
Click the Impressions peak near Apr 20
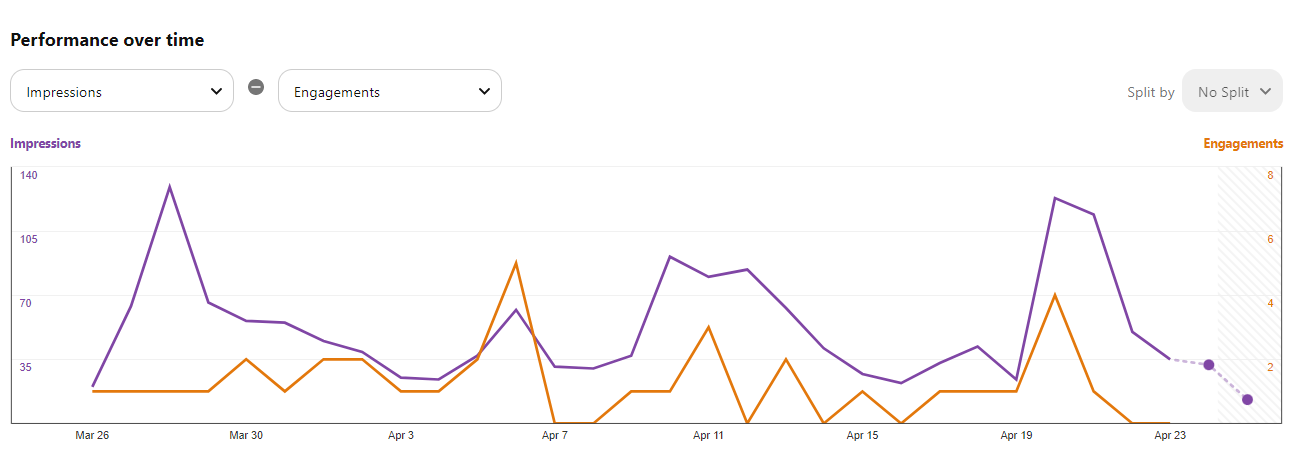click(1055, 198)
